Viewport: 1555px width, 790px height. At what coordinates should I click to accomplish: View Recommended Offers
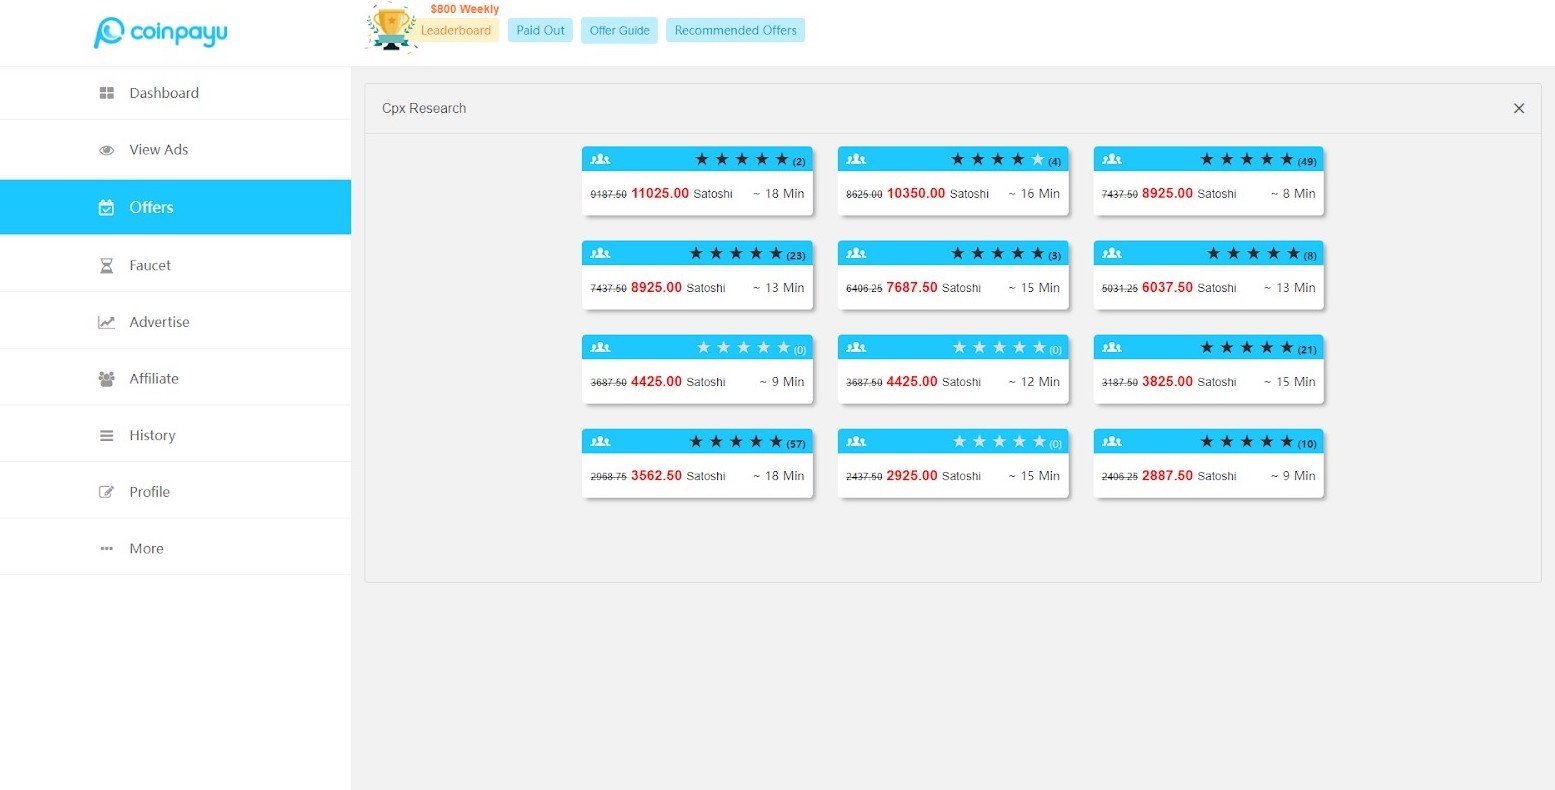736,30
